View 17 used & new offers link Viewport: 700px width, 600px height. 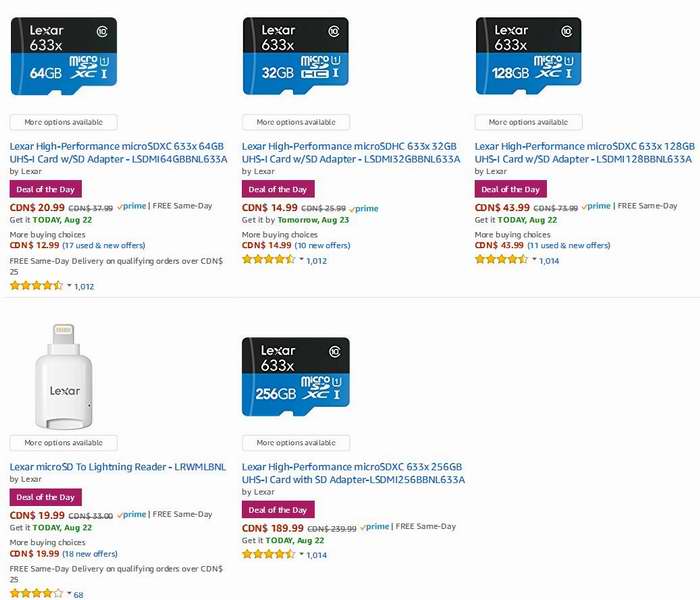coord(104,246)
